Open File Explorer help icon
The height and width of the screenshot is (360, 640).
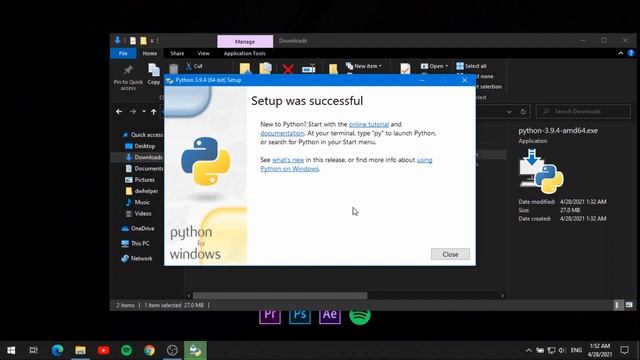point(631,53)
